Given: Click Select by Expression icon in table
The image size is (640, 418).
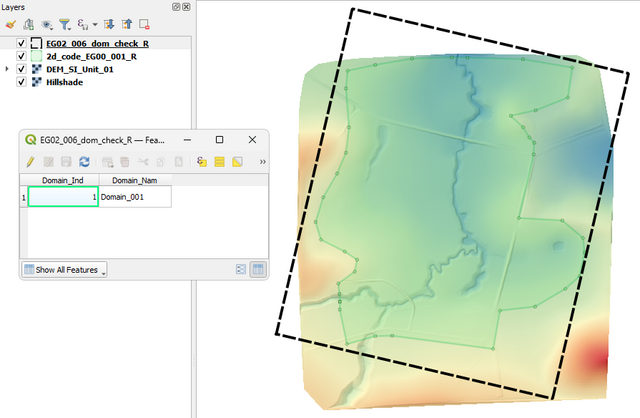Looking at the screenshot, I should tap(201, 161).
